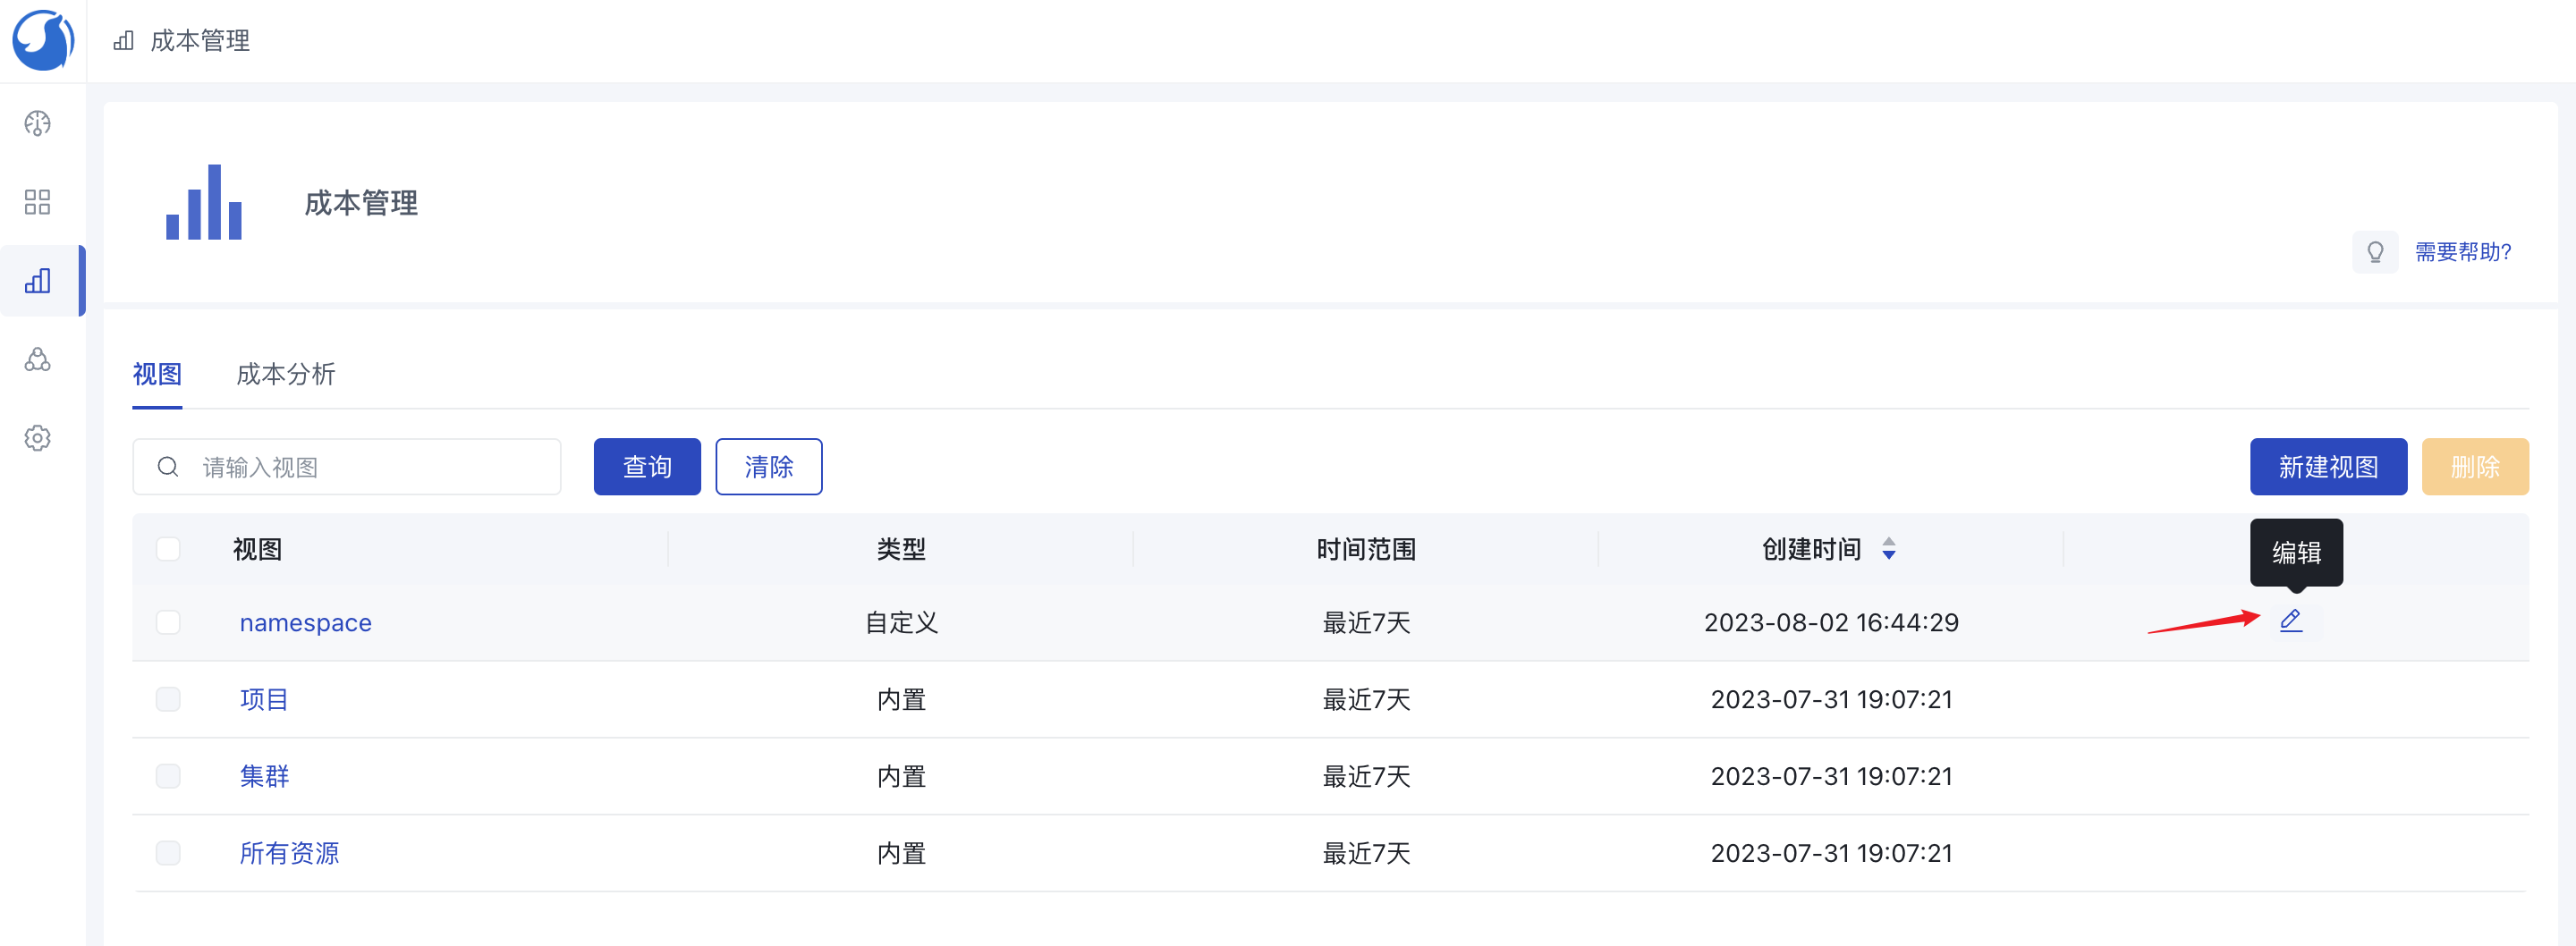Open the four-squares grid icon in sidebar
Screen dimensions: 2576x946
[x=37, y=202]
